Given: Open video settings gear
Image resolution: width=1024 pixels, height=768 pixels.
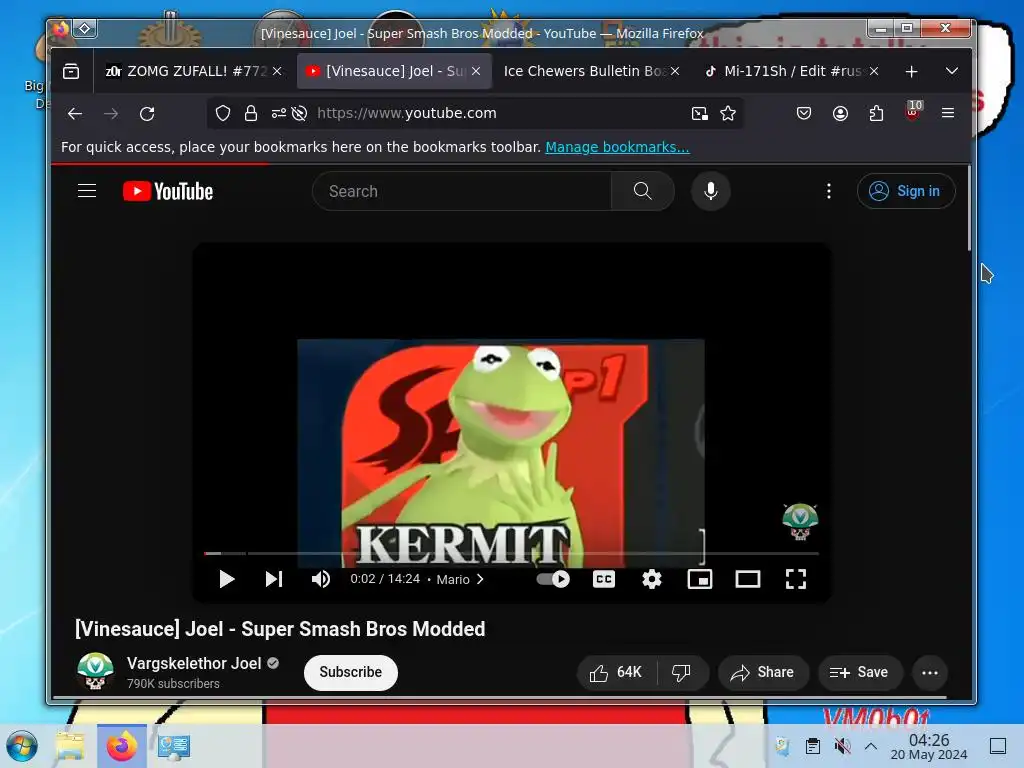Looking at the screenshot, I should (x=652, y=579).
